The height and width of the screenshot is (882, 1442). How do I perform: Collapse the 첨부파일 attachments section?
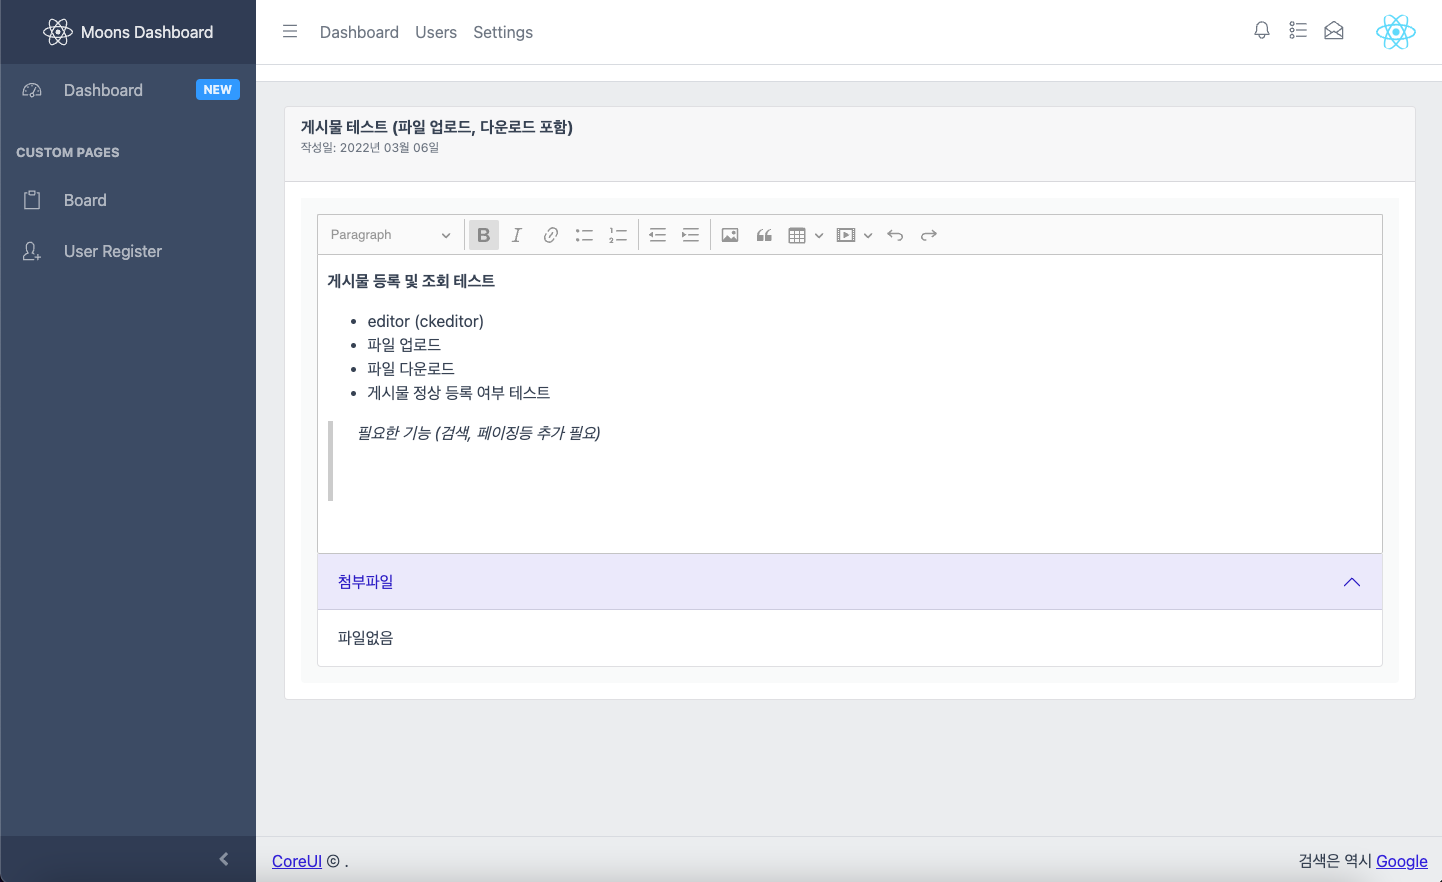[1351, 581]
